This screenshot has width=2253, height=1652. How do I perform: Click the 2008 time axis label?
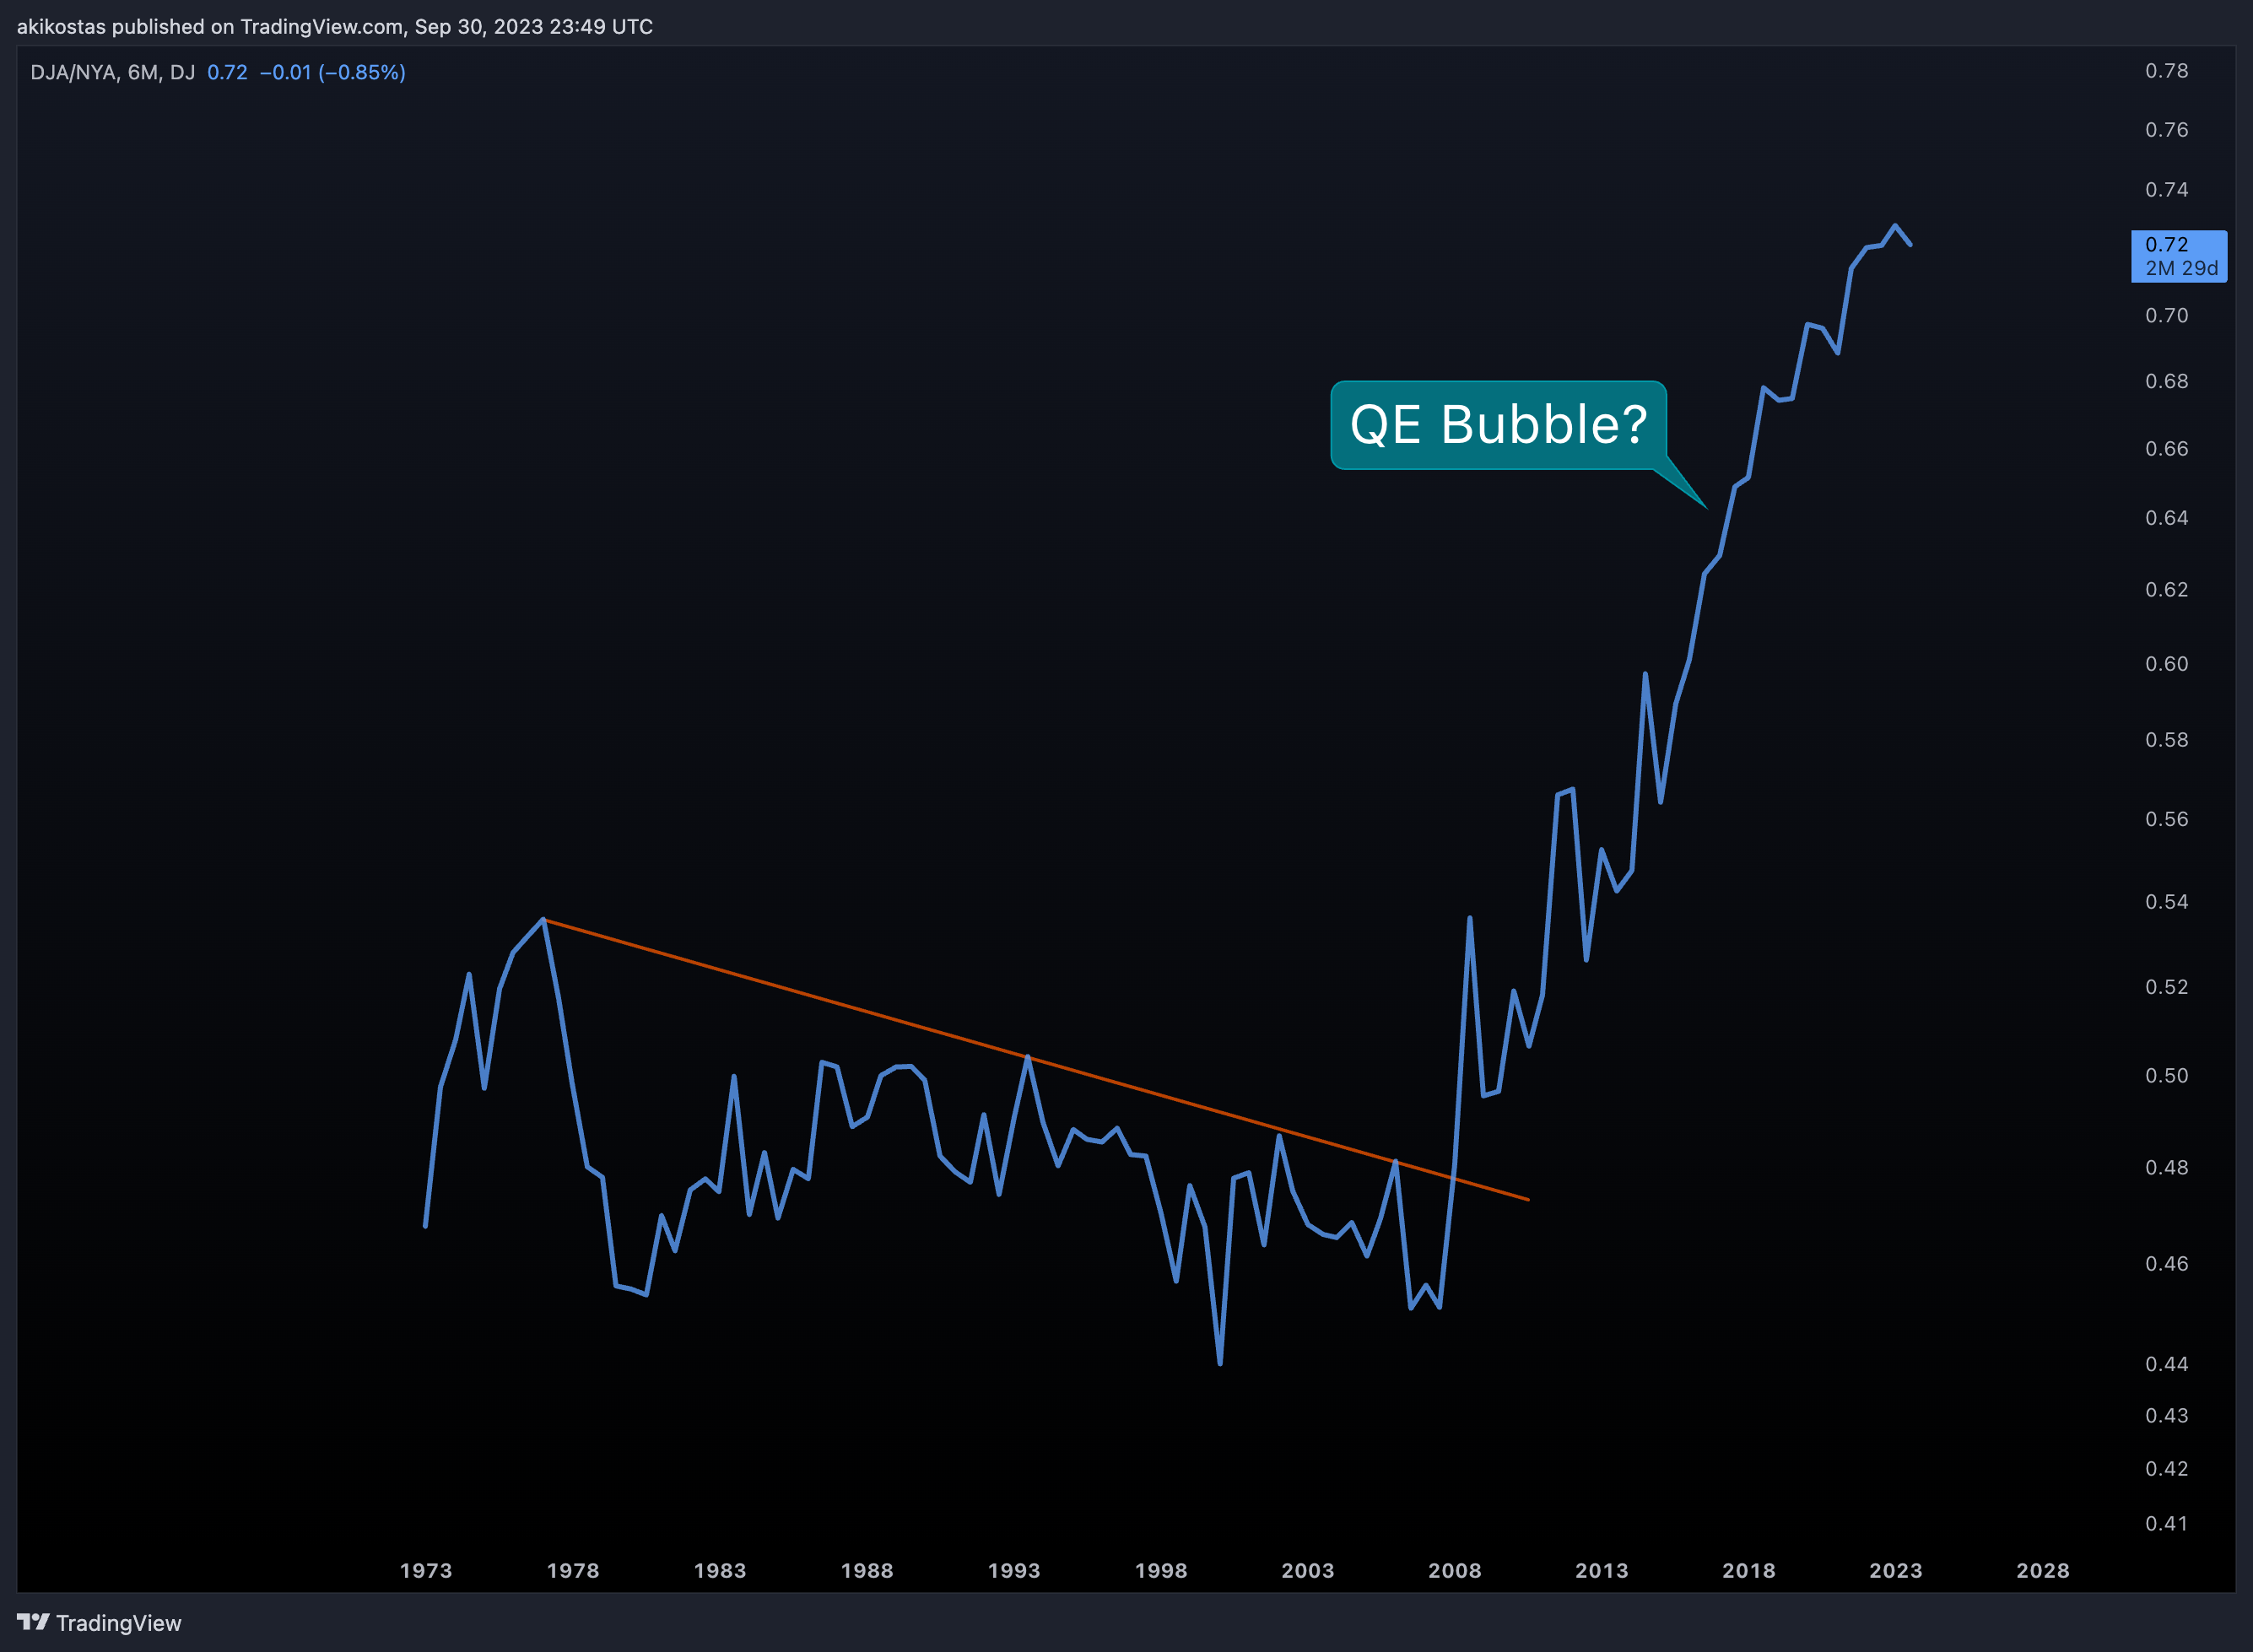(x=1455, y=1571)
